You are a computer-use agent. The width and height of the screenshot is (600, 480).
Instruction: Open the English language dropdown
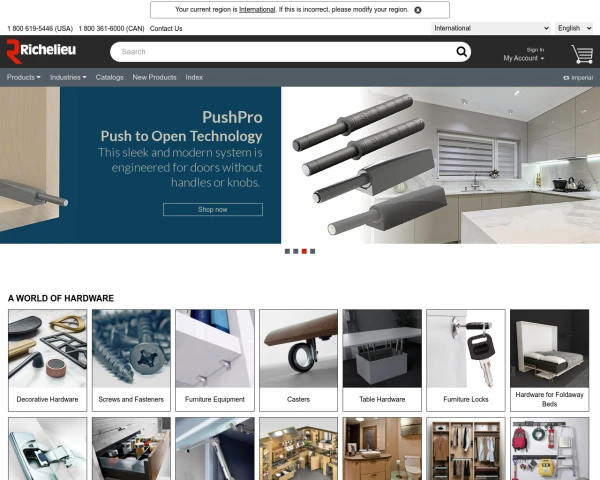[x=574, y=28]
